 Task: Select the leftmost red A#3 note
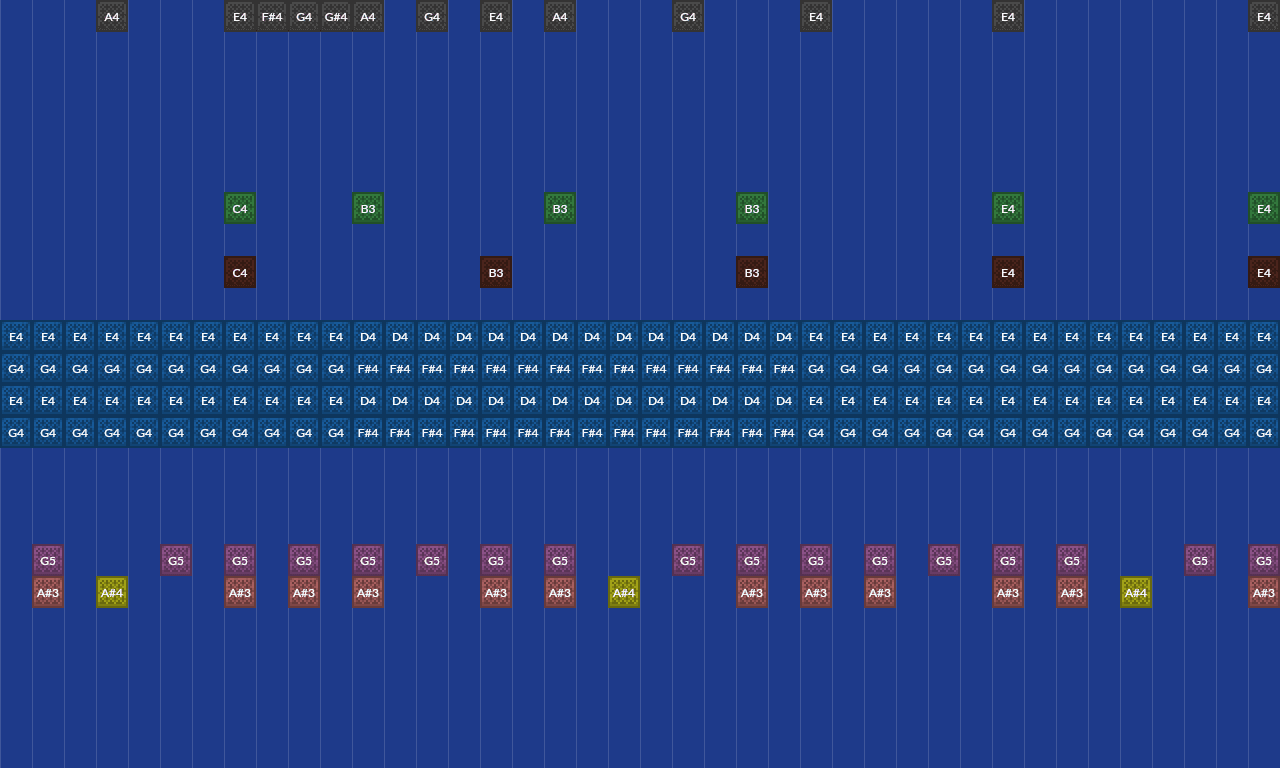48,593
